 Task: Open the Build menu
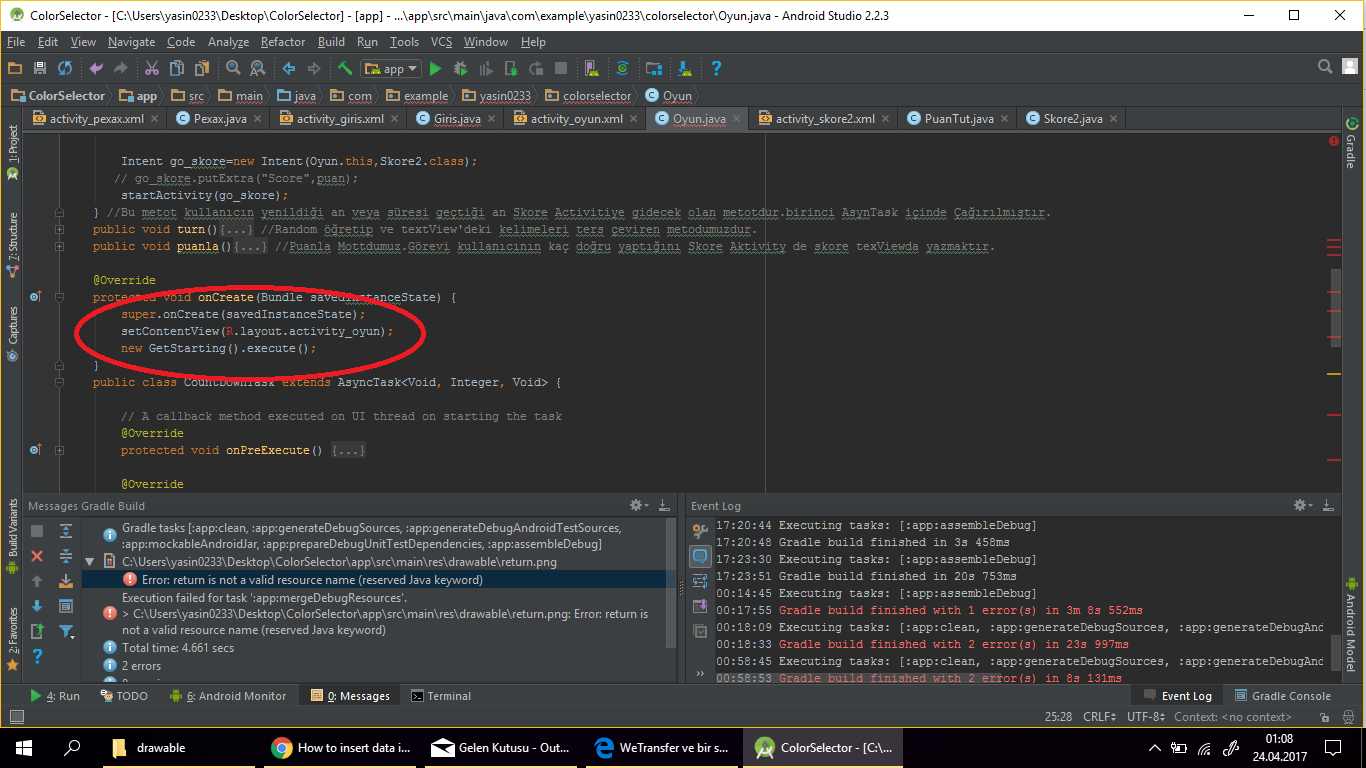331,42
